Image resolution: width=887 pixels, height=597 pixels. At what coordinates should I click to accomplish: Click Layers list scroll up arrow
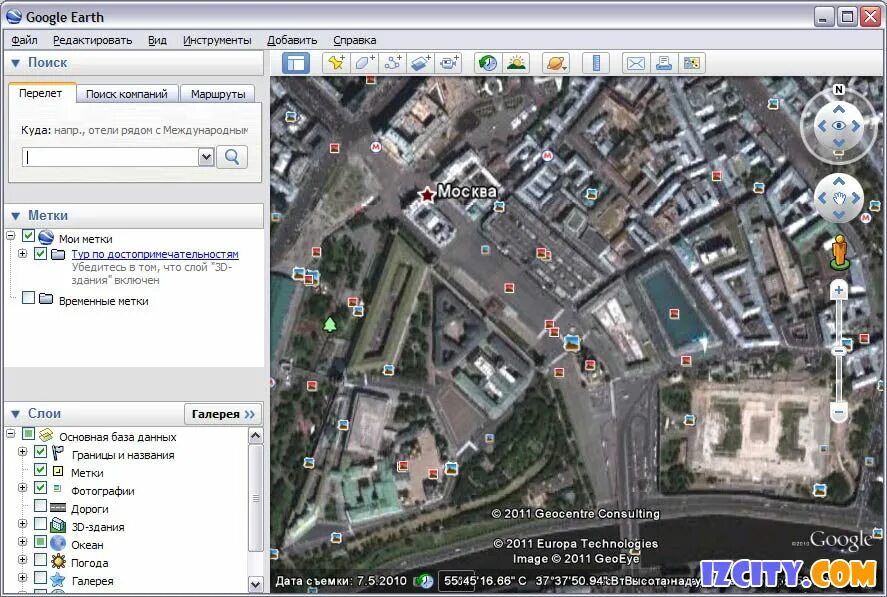click(x=256, y=436)
